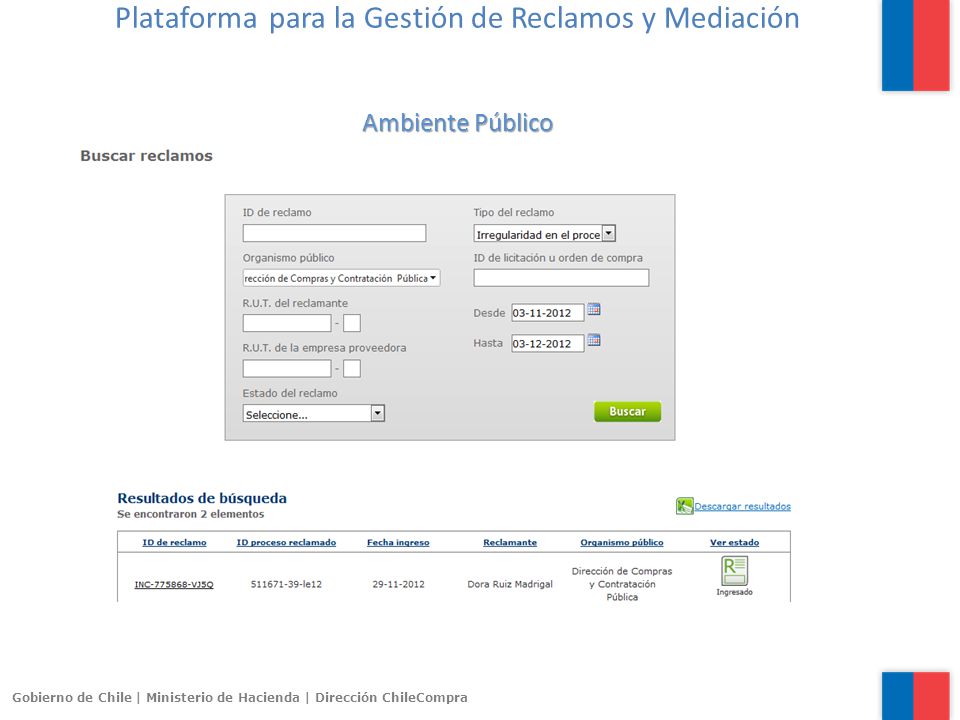Open reclamo INC-775868-VJ5Q link
The width and height of the screenshot is (960, 720).
pyautogui.click(x=174, y=585)
